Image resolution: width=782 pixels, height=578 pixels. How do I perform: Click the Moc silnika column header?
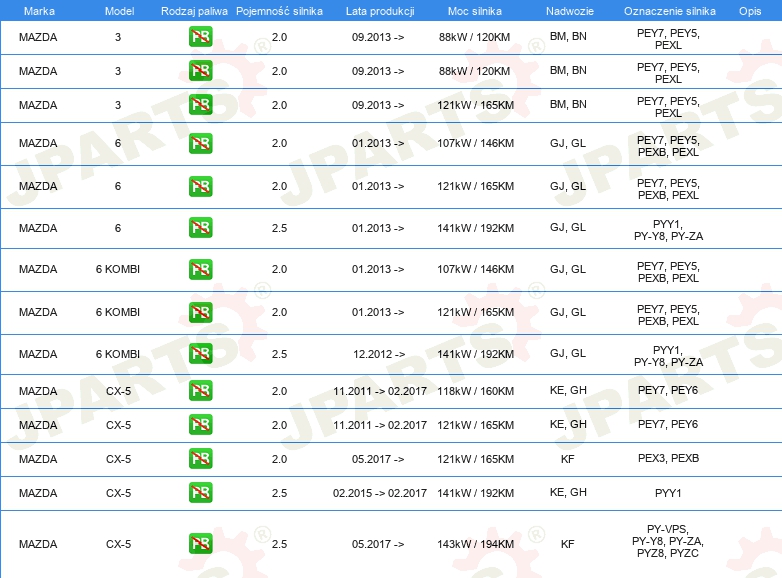[474, 11]
